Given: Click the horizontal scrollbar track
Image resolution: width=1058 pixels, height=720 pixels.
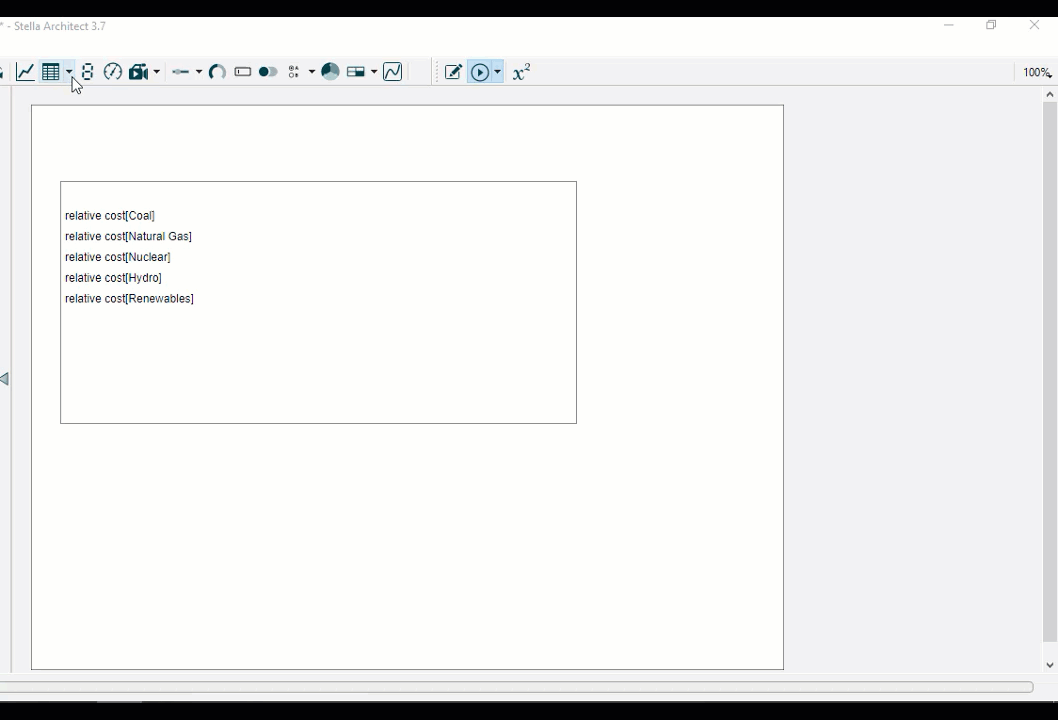Looking at the screenshot, I should 516,687.
